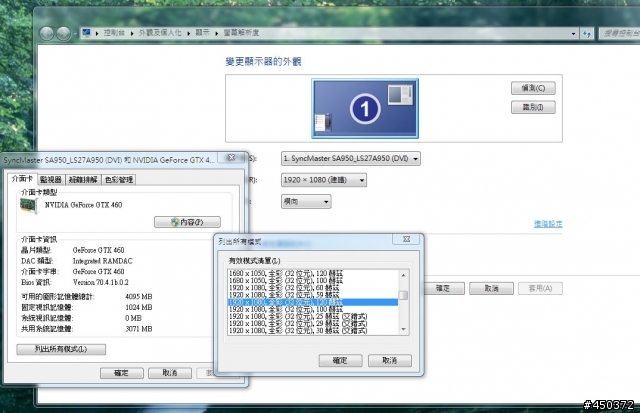Image resolution: width=640 pixels, height=413 pixels.
Task: Click 內容(P) properties button for adapter
Action: [187, 222]
